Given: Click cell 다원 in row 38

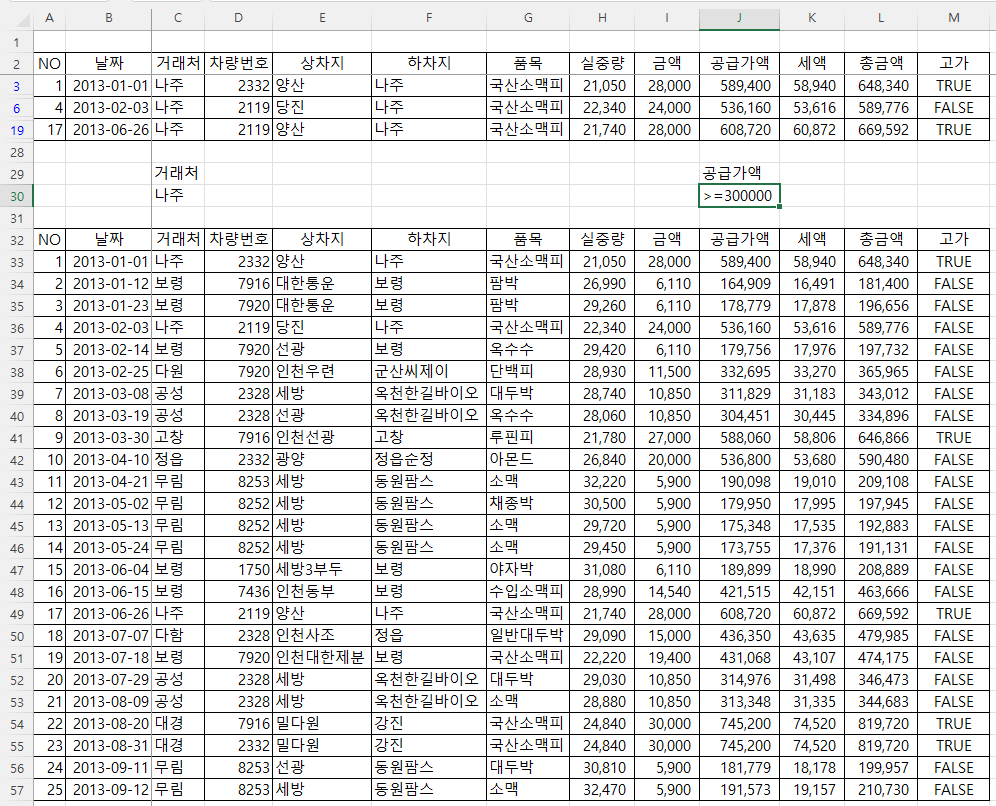Looking at the screenshot, I should coord(178,372).
